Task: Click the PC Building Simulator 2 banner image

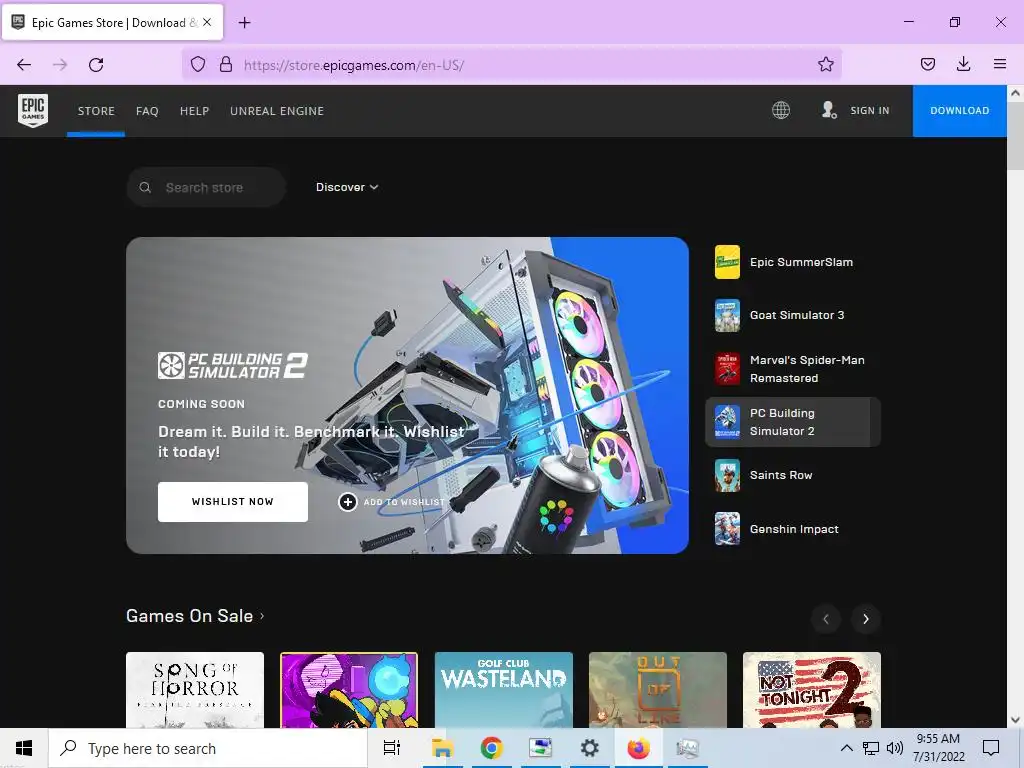Action: click(408, 395)
